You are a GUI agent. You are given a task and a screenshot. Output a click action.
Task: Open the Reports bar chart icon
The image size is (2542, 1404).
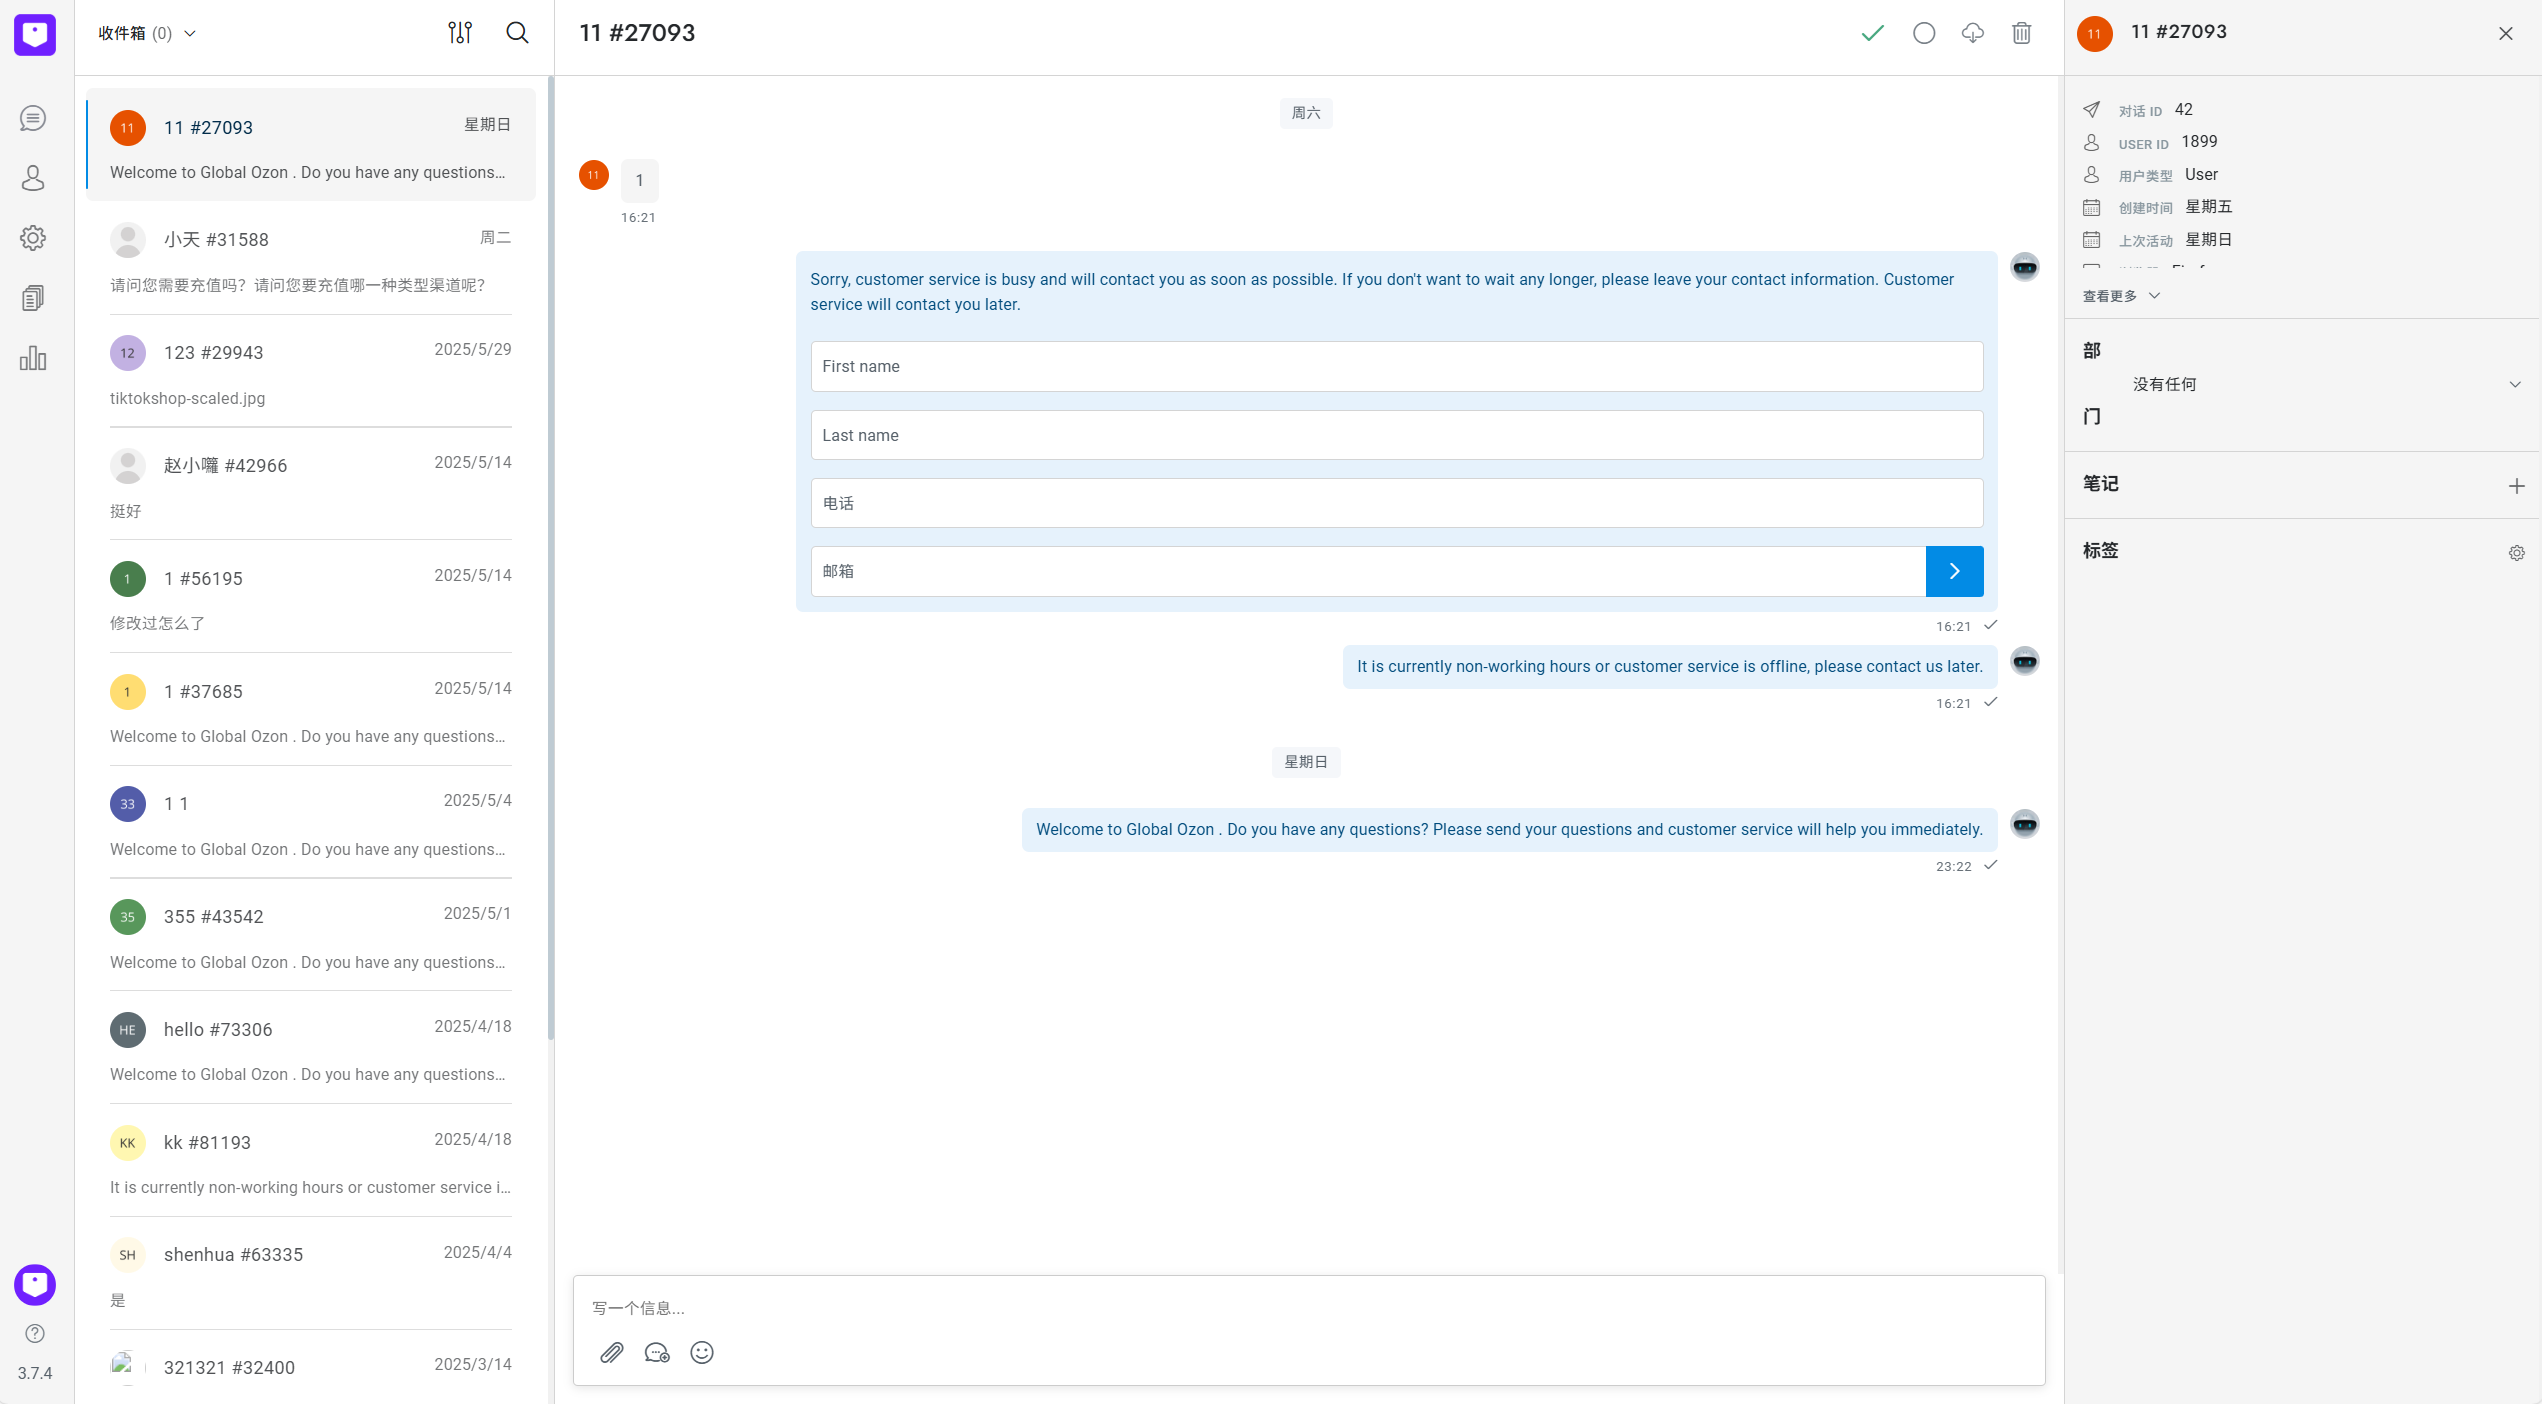click(x=33, y=358)
